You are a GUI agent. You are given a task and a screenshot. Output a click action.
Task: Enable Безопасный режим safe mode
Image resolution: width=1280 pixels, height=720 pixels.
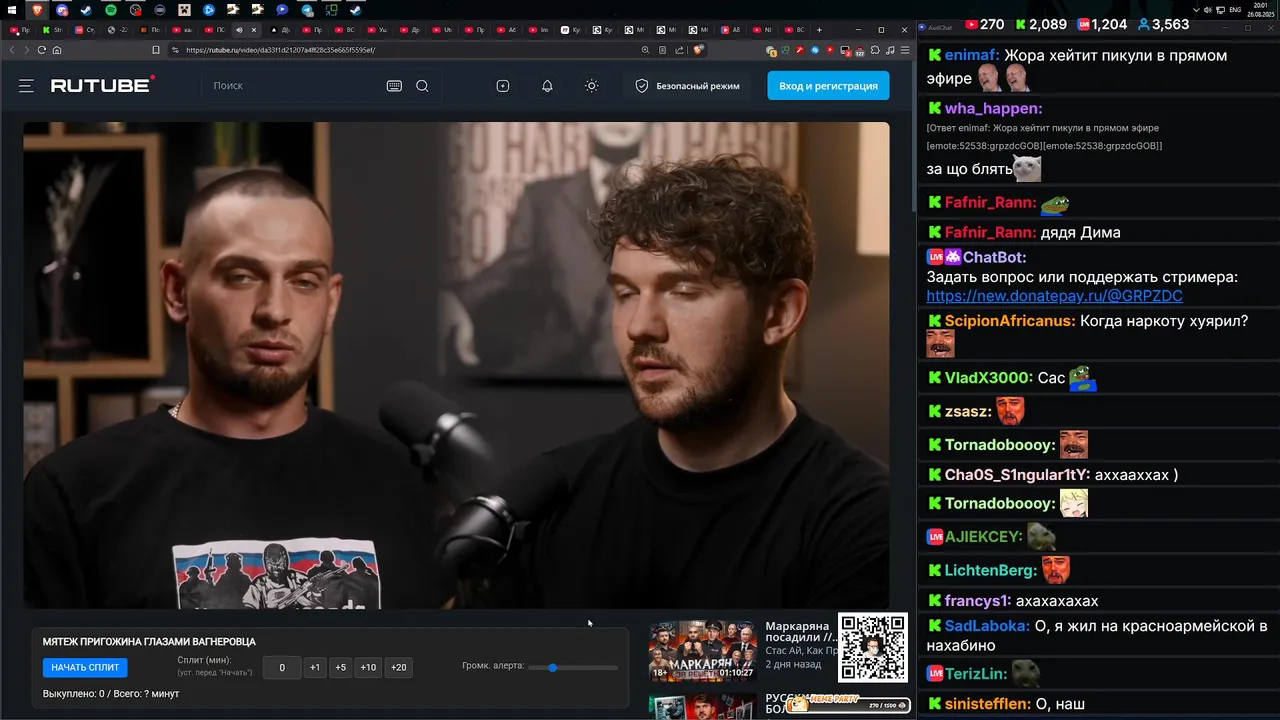click(x=687, y=86)
